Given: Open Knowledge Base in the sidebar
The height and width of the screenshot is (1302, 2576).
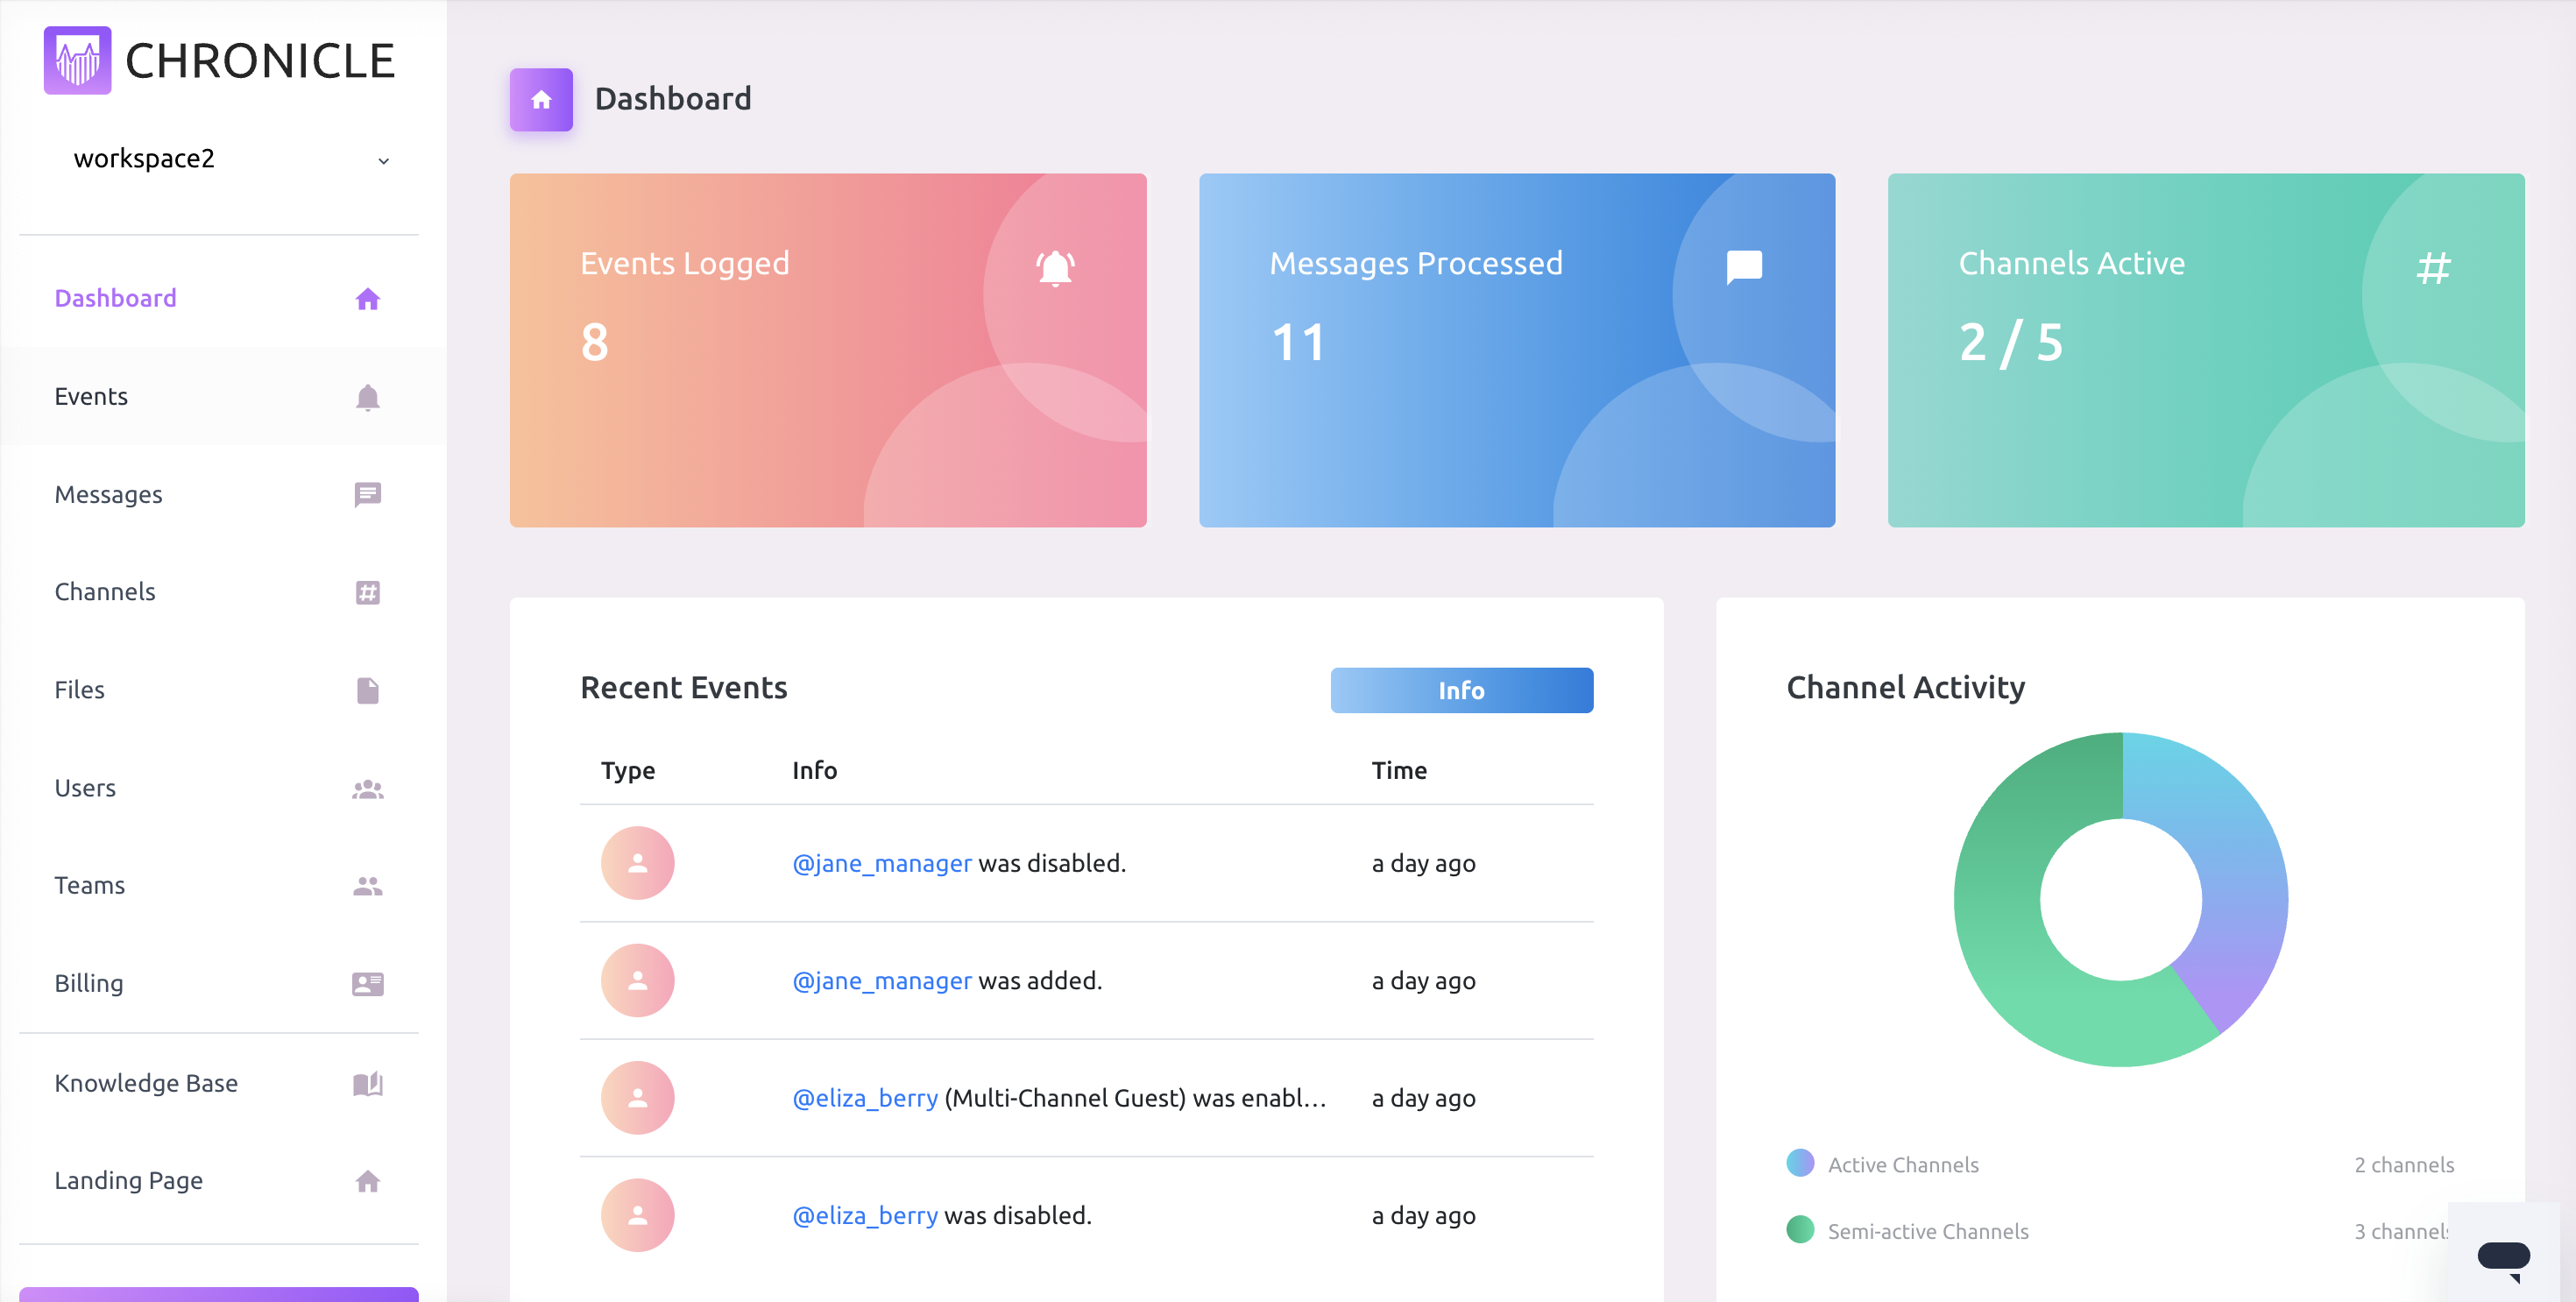Looking at the screenshot, I should pyautogui.click(x=146, y=1083).
